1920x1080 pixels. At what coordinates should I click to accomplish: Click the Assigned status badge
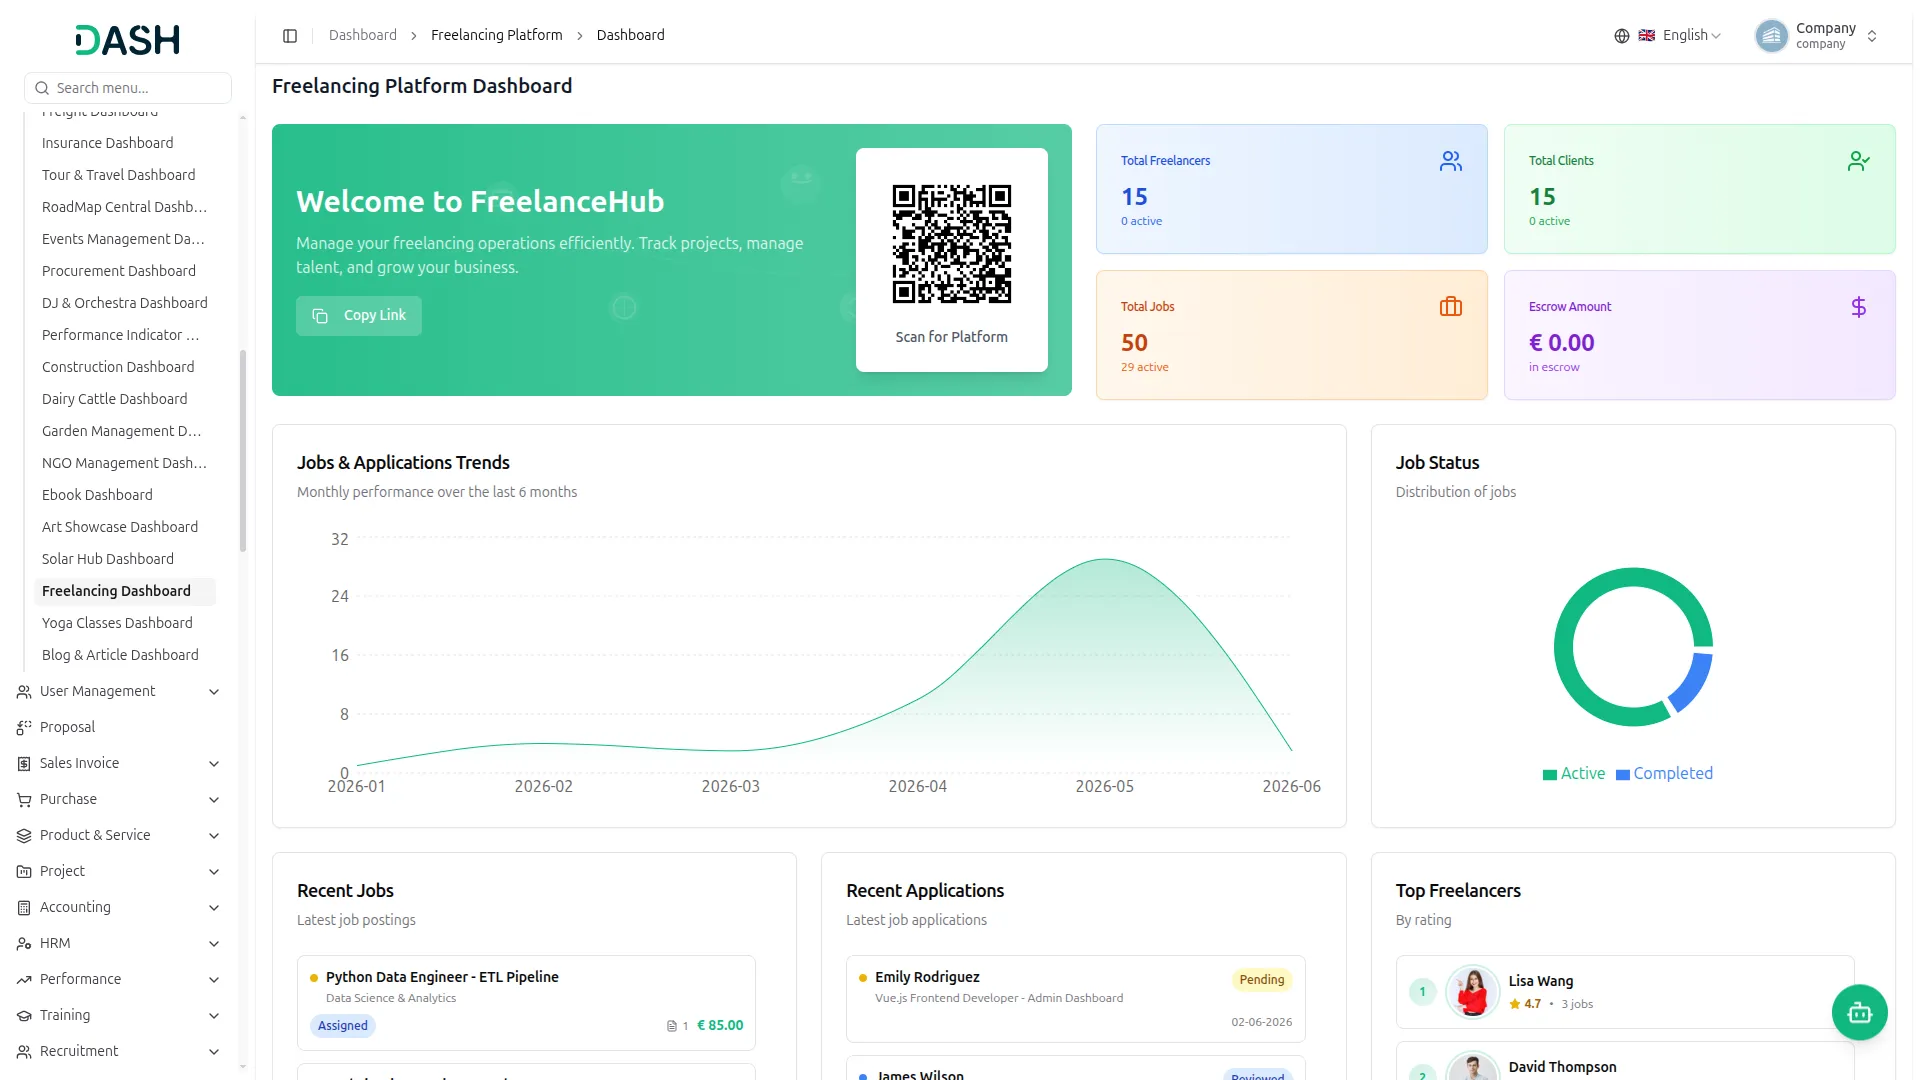343,1026
